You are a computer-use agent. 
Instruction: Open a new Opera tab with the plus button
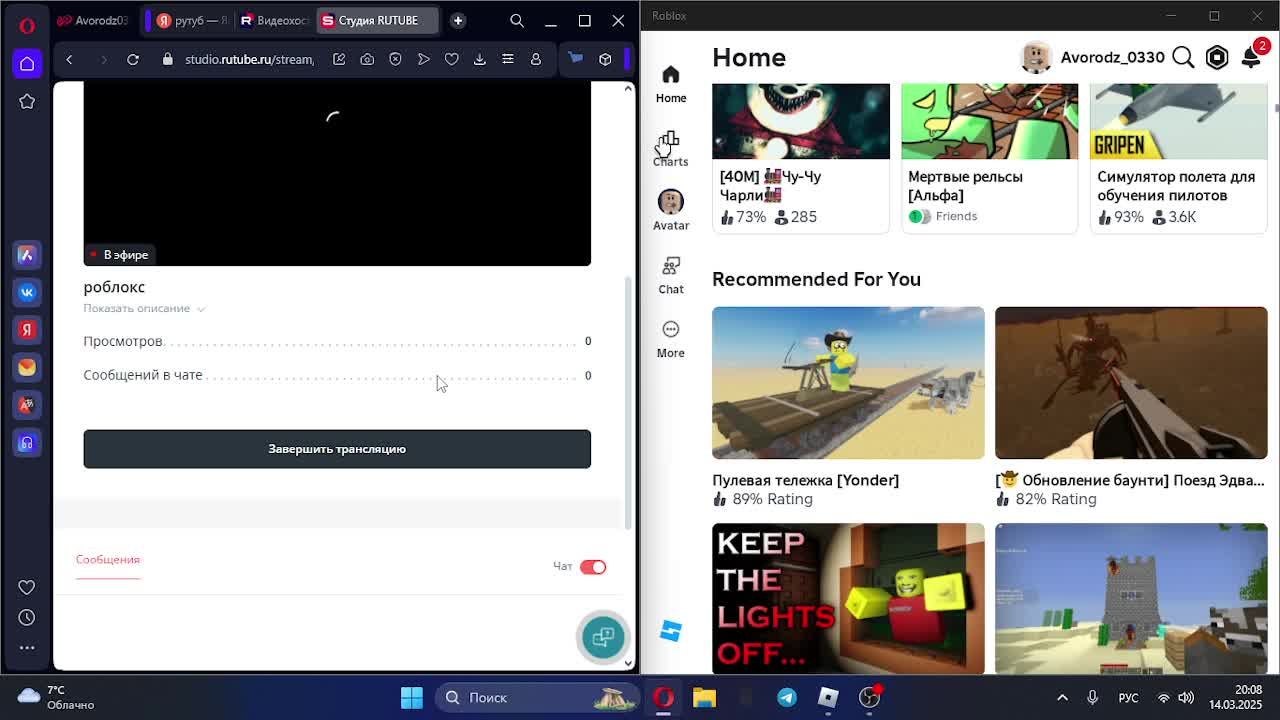(457, 20)
